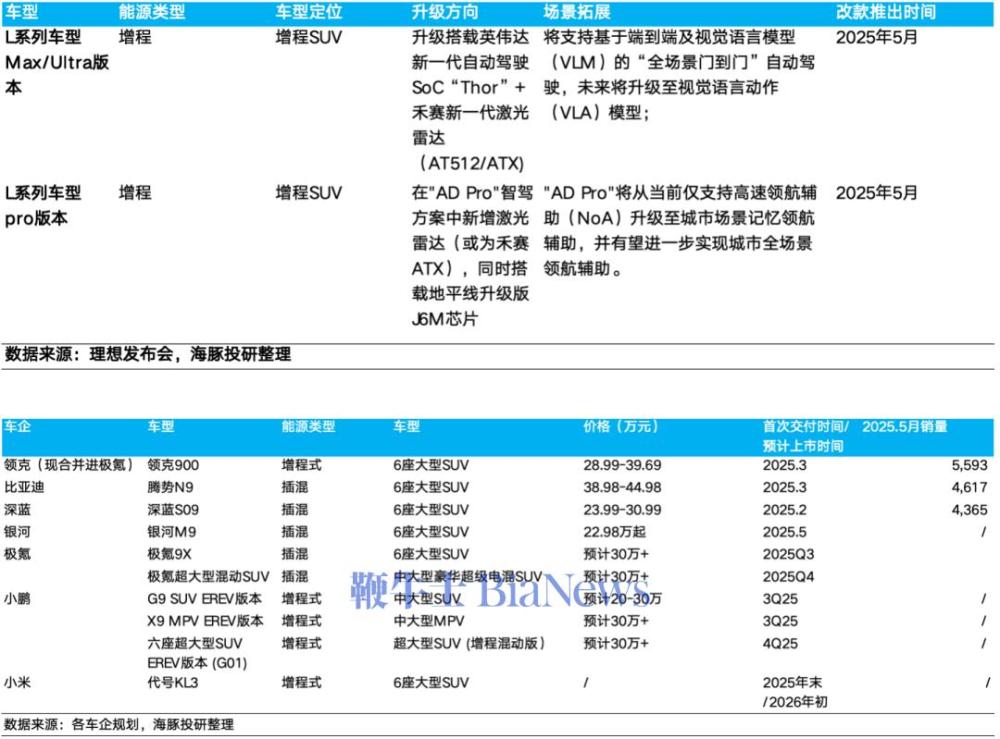The image size is (1000, 739).
Task: Click 超大型SUV（增程混动版） type cell
Action: pyautogui.click(x=469, y=643)
